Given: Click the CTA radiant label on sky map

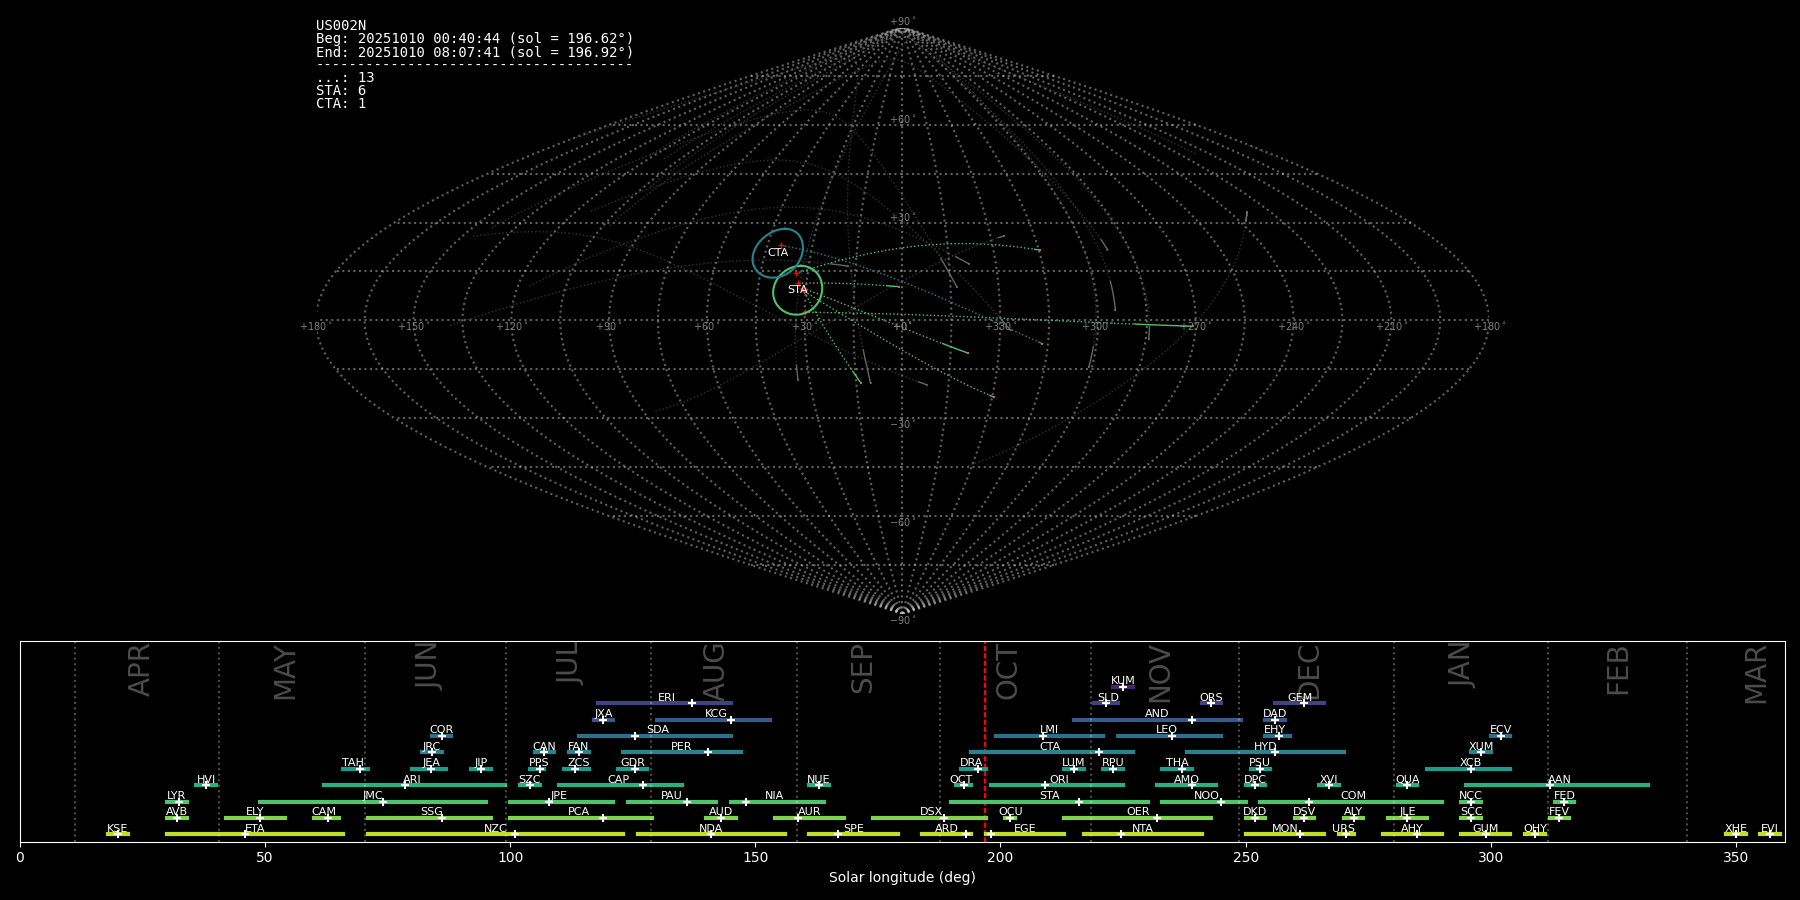Looking at the screenshot, I should click(777, 253).
